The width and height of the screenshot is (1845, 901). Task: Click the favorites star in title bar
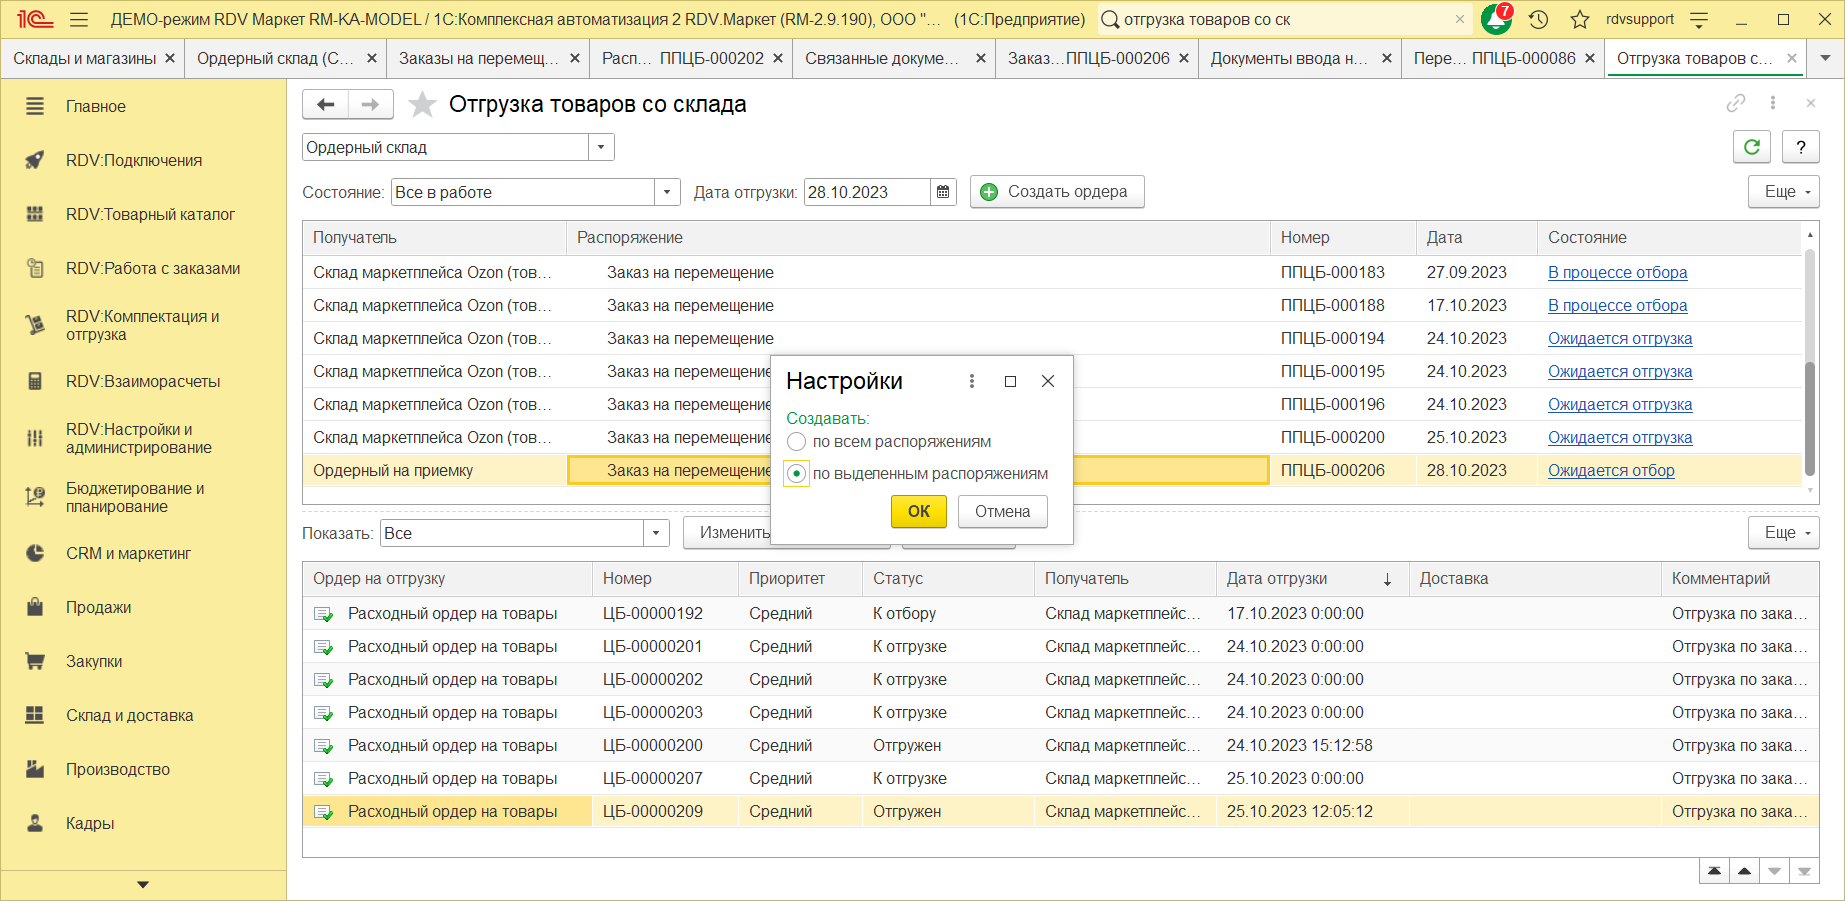tap(1580, 20)
